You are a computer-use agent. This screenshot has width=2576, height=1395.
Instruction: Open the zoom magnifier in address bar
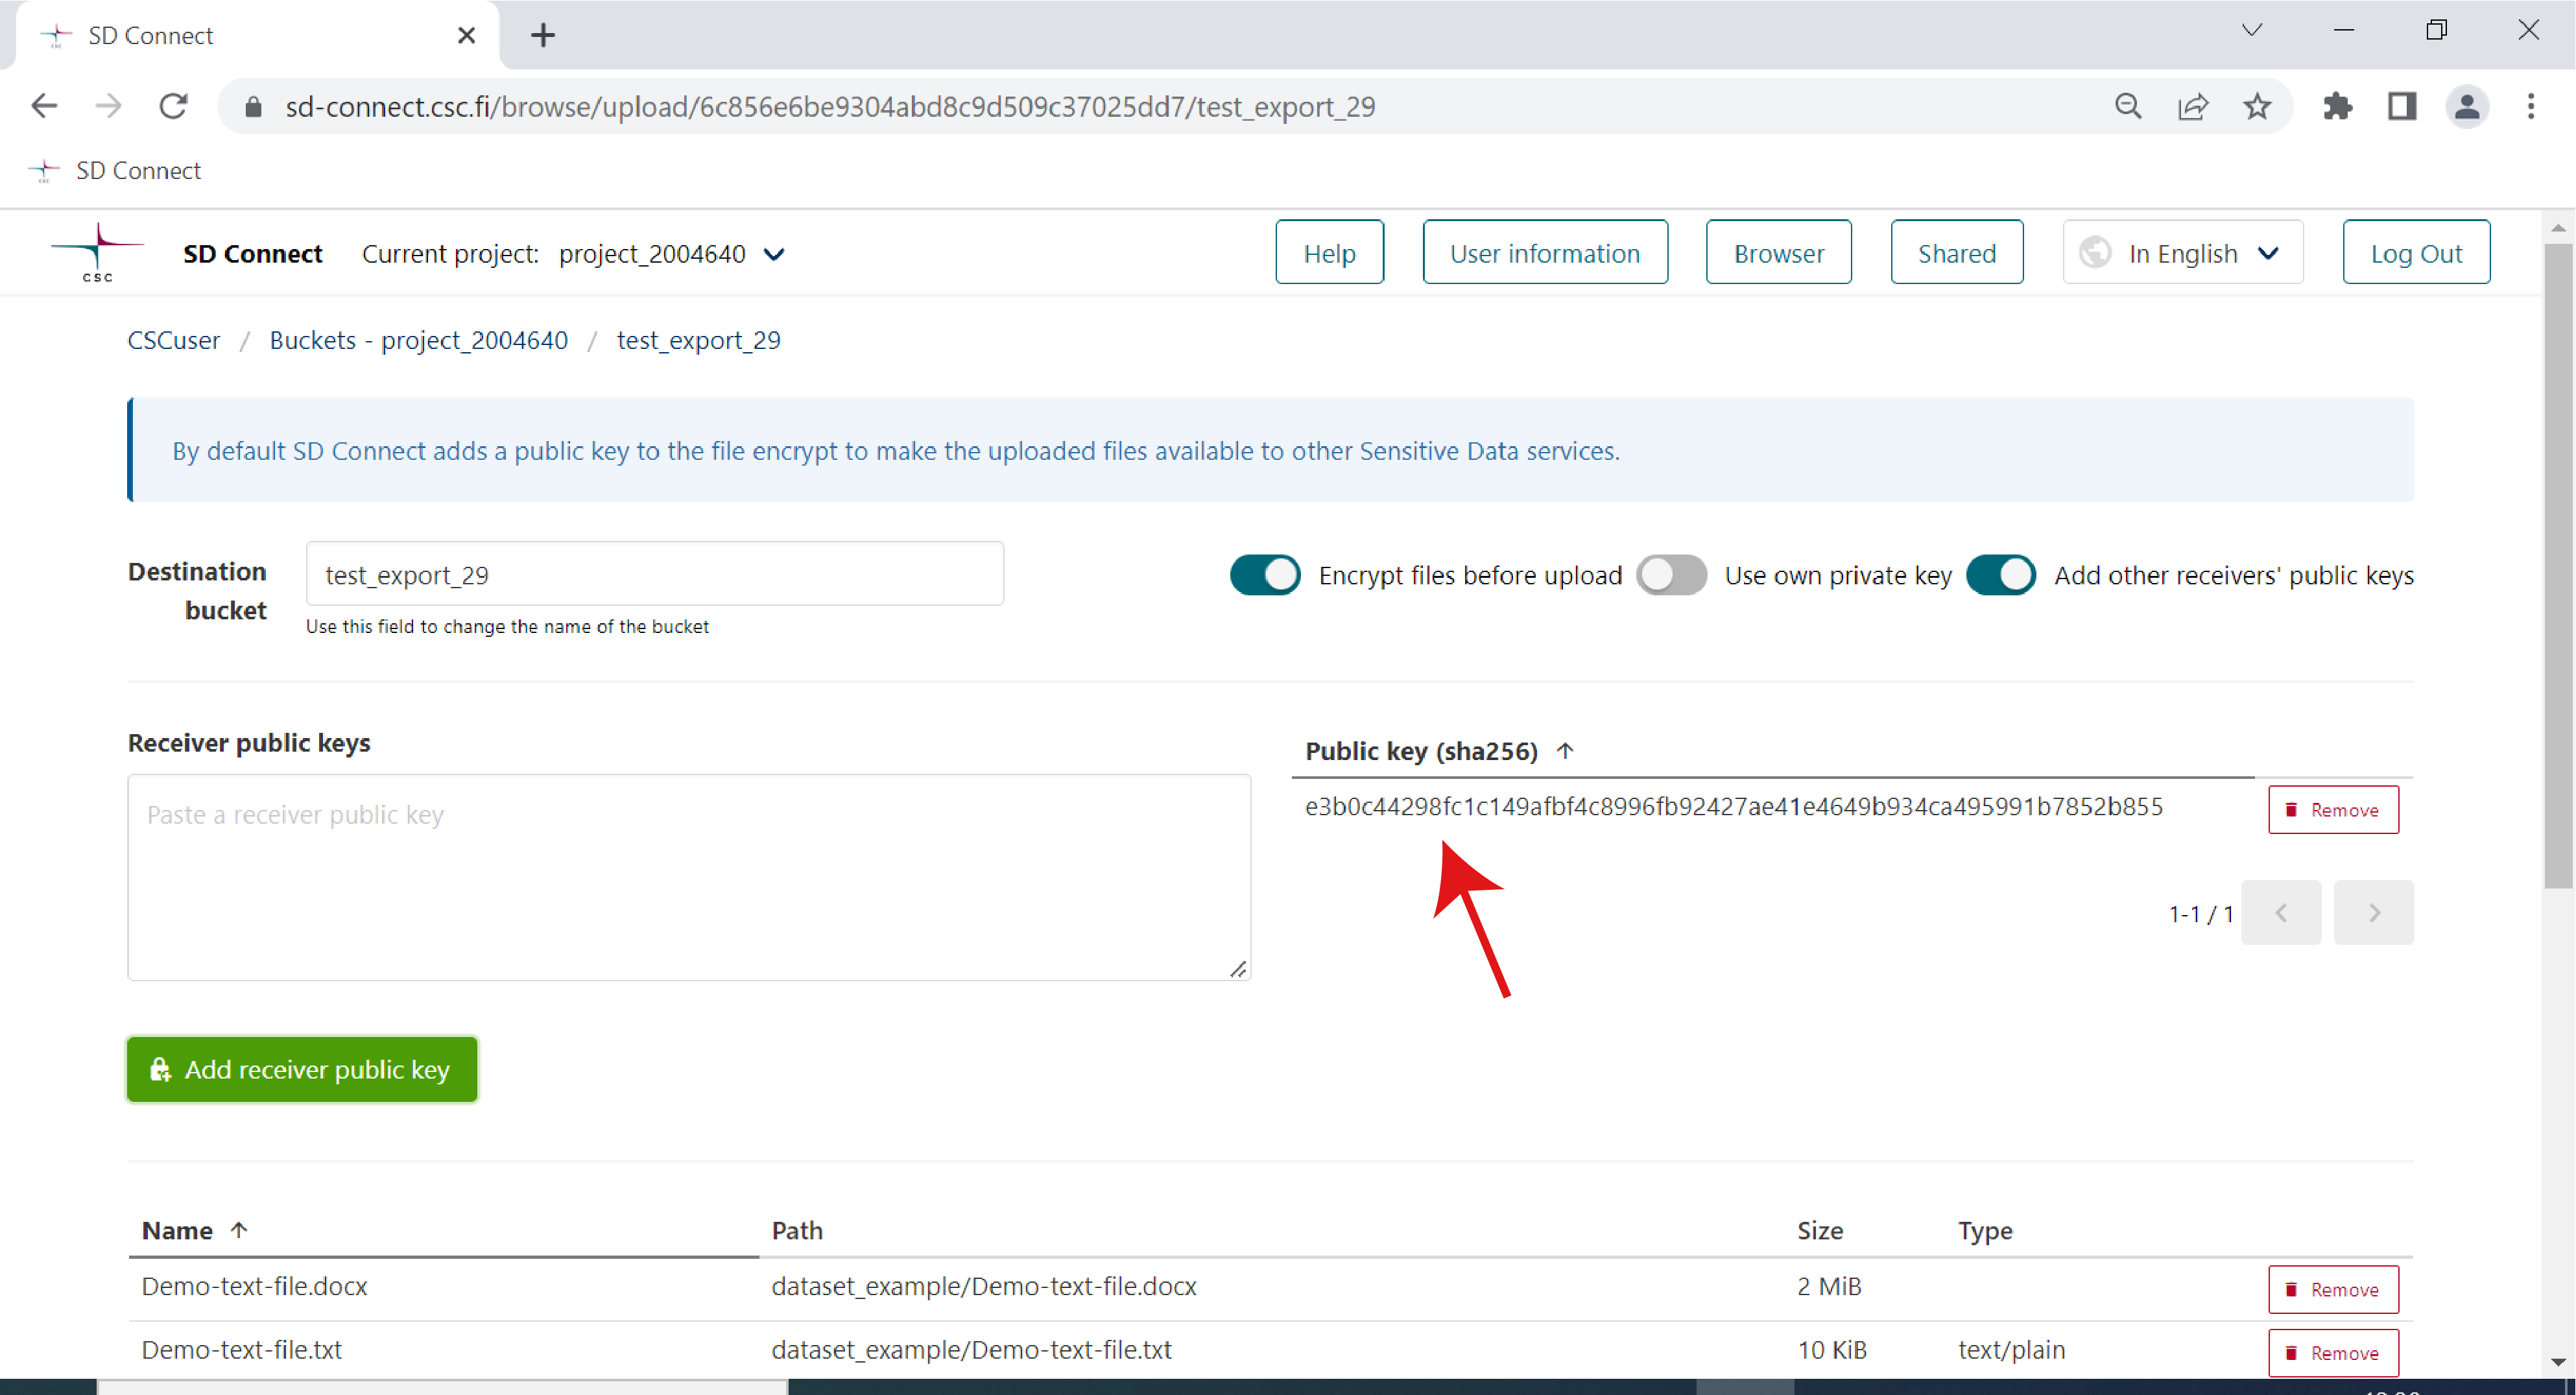click(2128, 106)
